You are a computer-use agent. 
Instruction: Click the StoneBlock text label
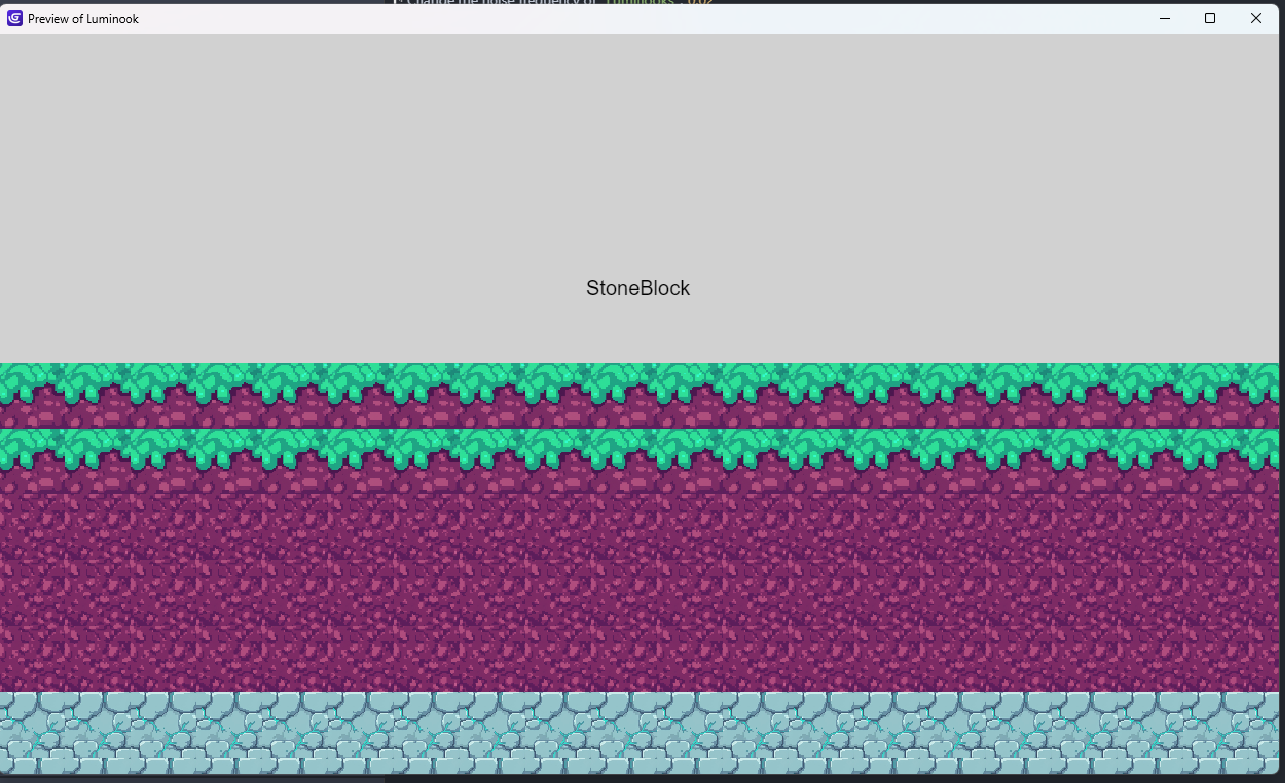(638, 288)
